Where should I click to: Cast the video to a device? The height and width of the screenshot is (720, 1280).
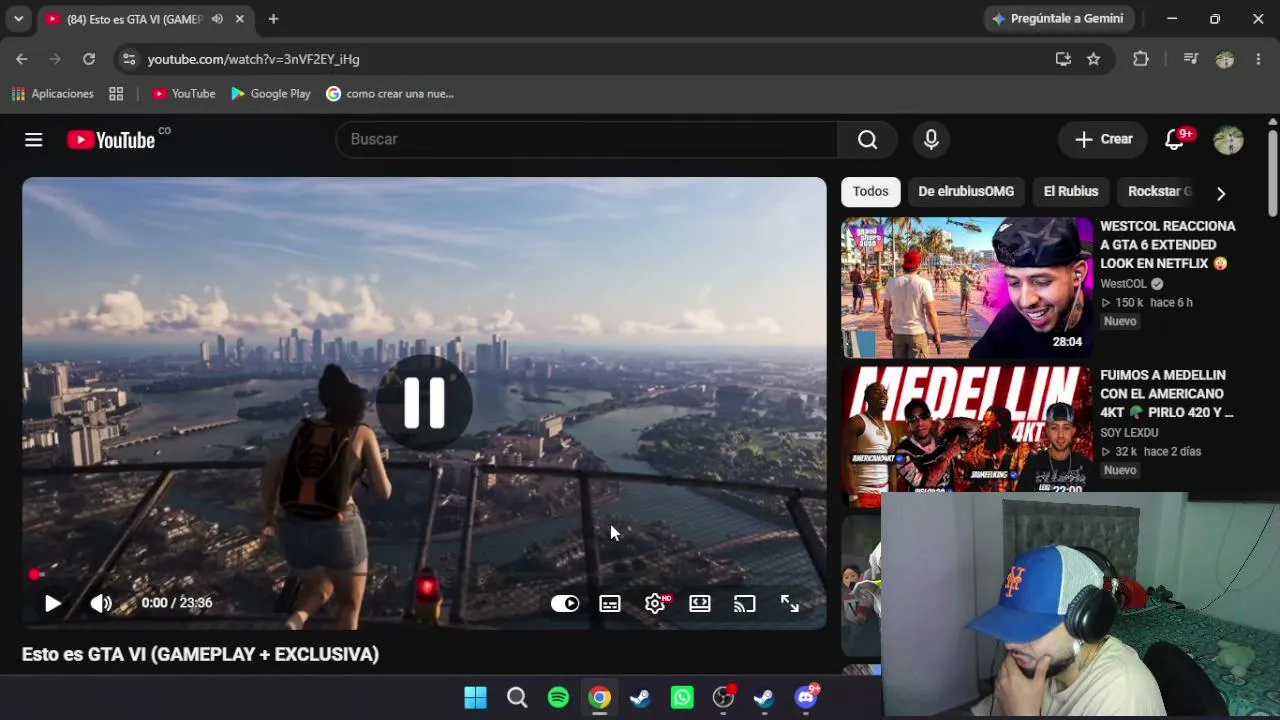click(744, 603)
